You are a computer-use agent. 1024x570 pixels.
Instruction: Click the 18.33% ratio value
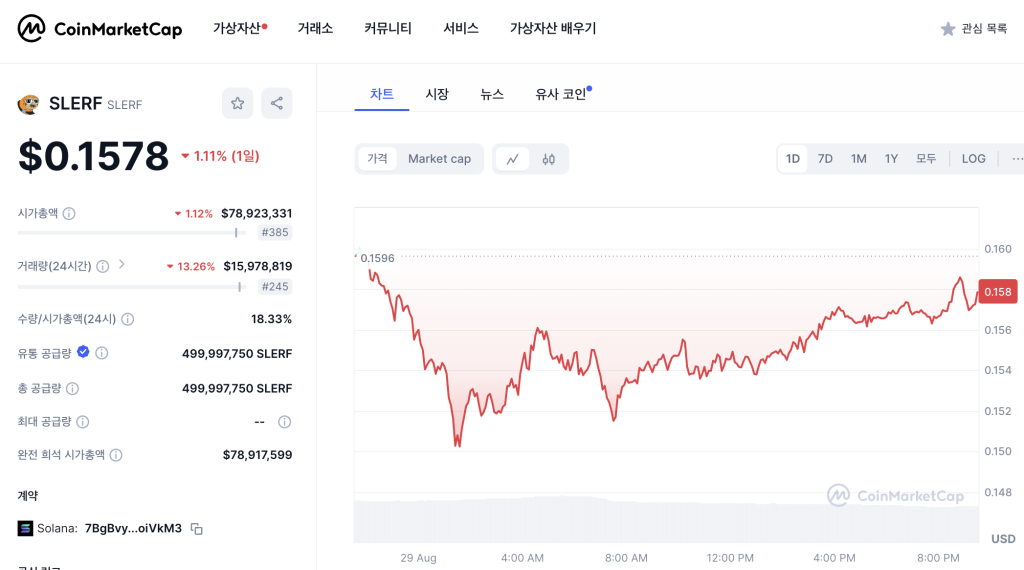(x=272, y=319)
